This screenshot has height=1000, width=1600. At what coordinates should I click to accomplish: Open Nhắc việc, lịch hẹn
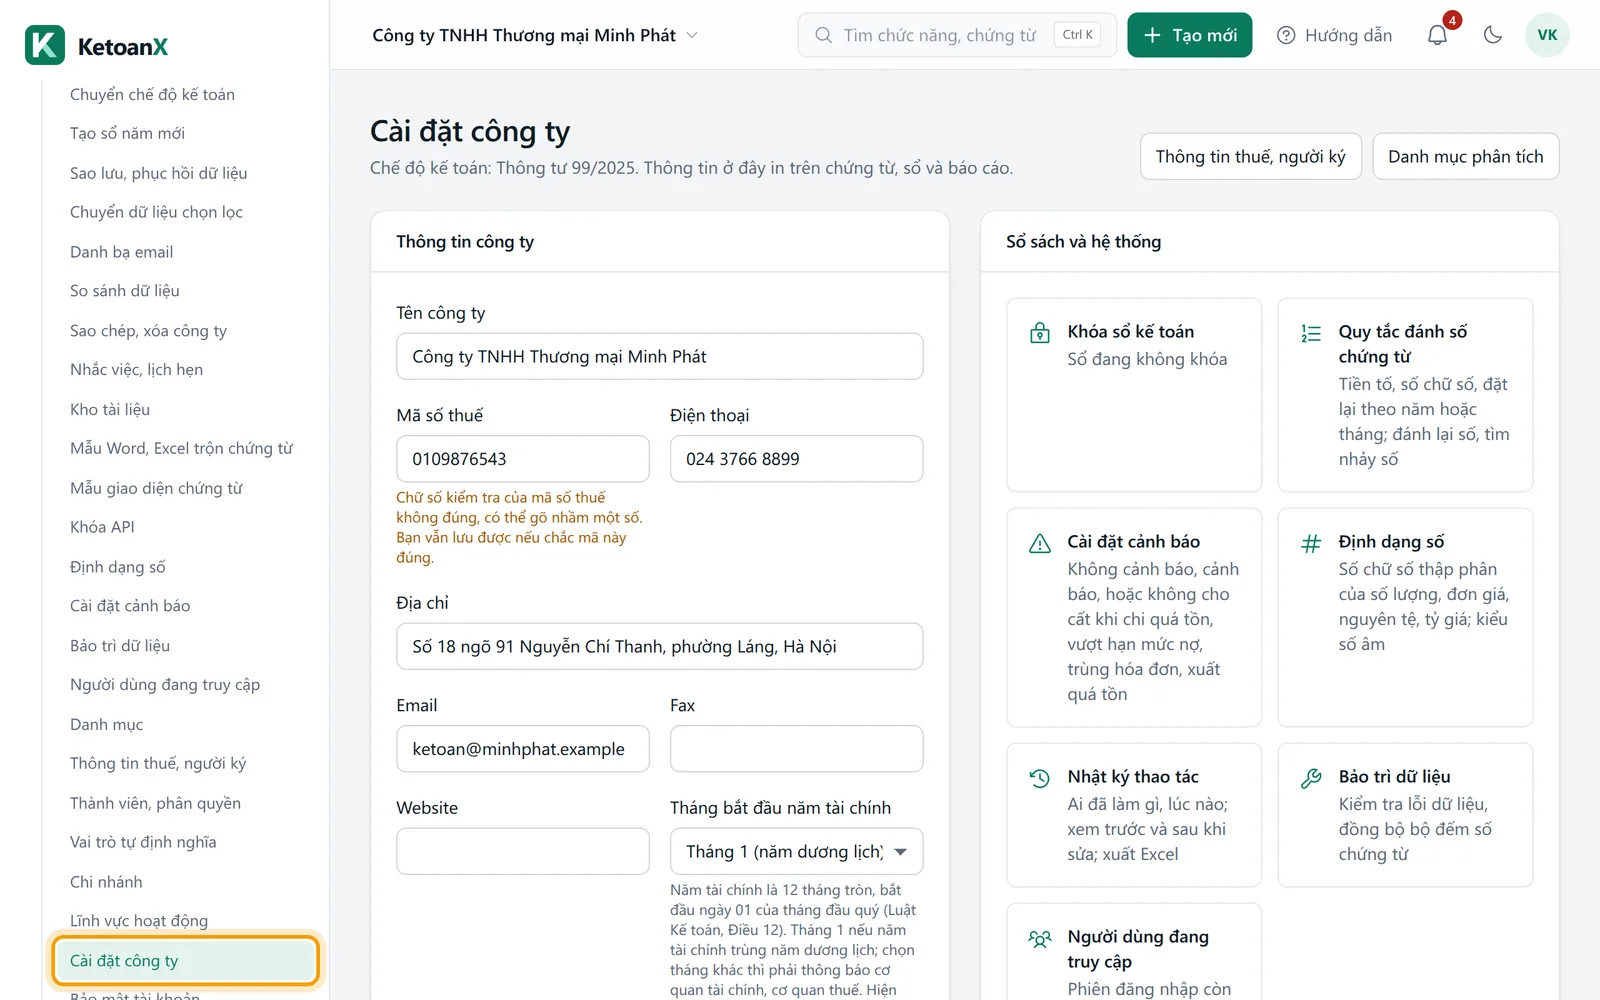136,369
